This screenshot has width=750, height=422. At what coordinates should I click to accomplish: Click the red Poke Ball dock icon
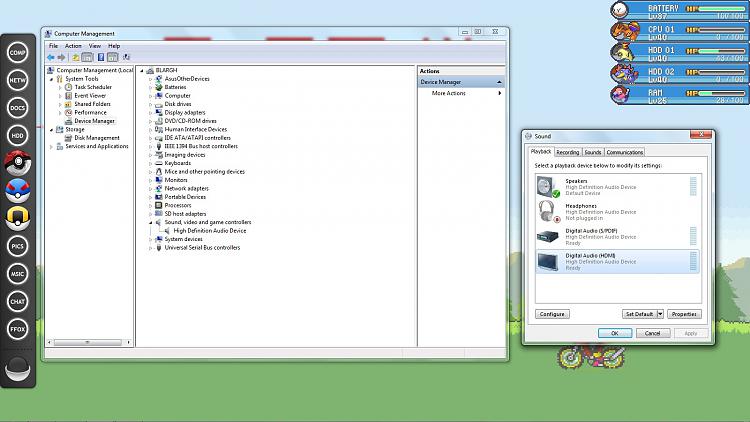18,163
